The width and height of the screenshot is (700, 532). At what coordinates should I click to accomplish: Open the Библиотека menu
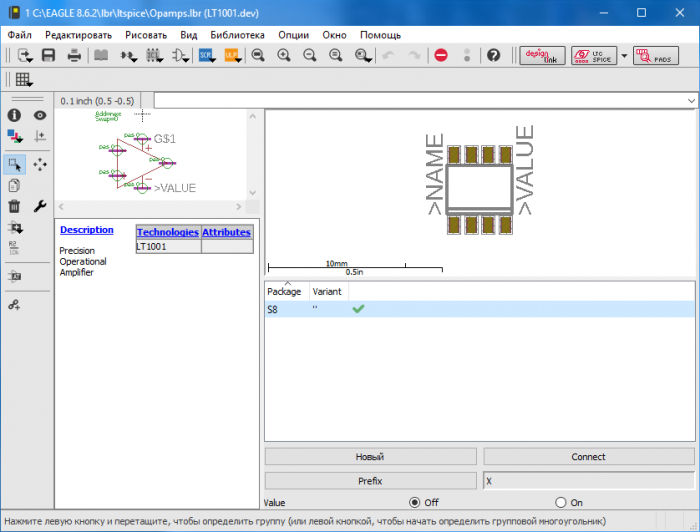pyautogui.click(x=237, y=34)
